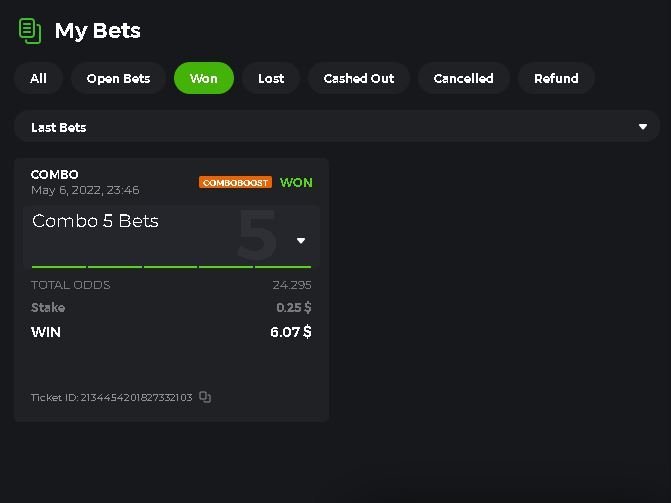Click the COMBOBOOST badge
The image size is (671, 503).
click(235, 183)
